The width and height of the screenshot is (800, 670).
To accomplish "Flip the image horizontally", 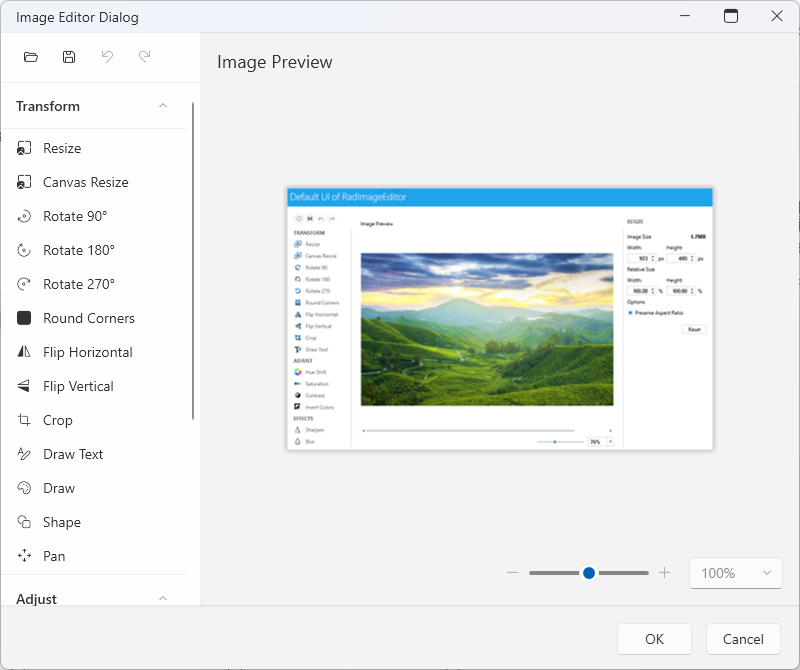I will (90, 352).
